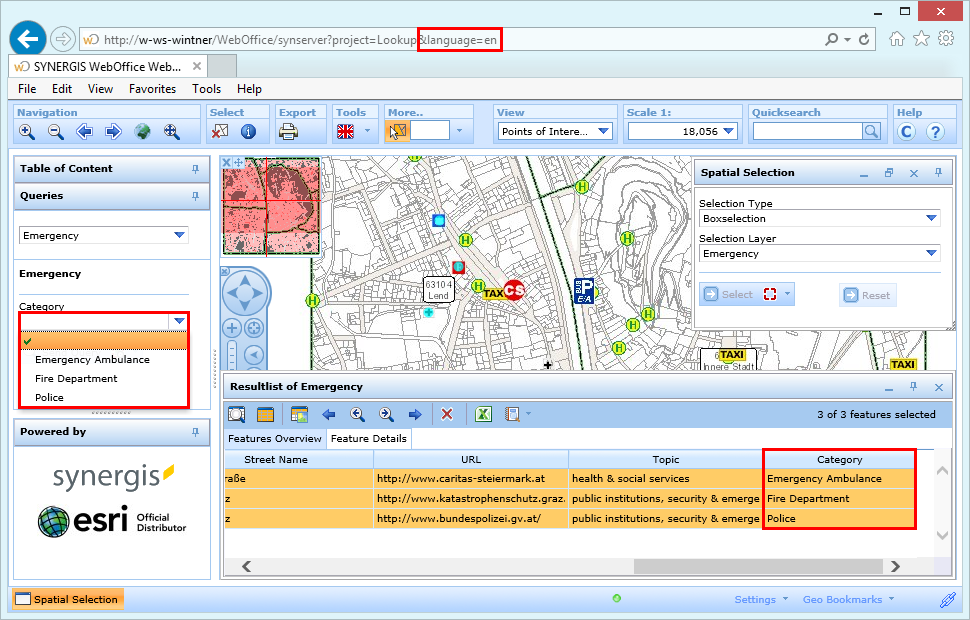Toggle the pin on Spatial Selection panel
Screen dimensions: 970x620
937,172
